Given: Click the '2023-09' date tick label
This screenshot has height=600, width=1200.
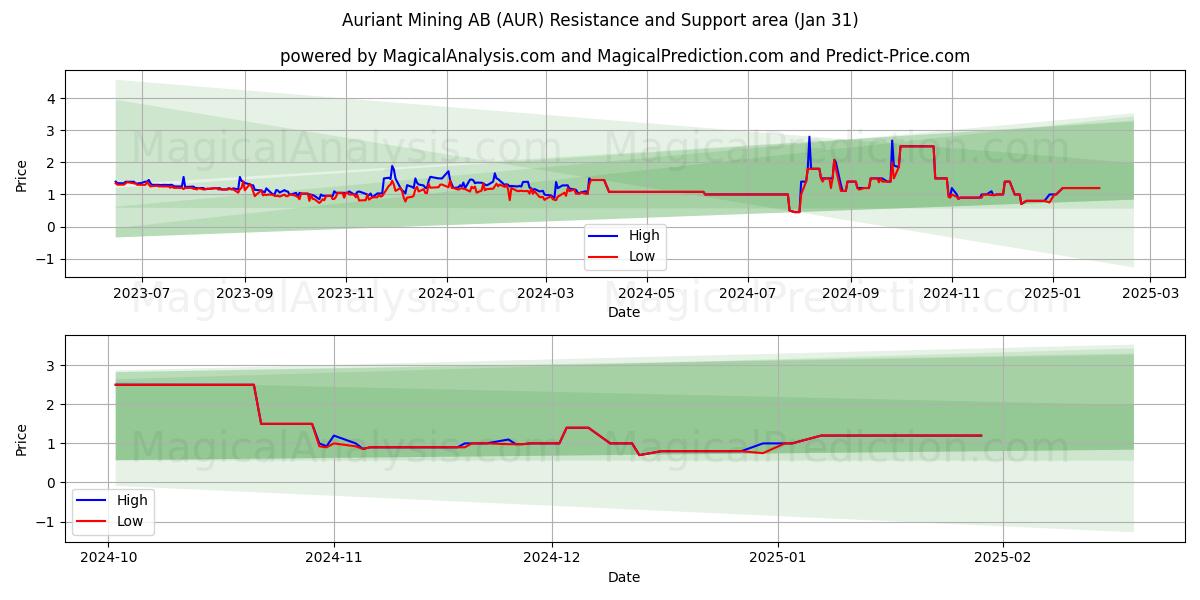Looking at the screenshot, I should [x=245, y=293].
